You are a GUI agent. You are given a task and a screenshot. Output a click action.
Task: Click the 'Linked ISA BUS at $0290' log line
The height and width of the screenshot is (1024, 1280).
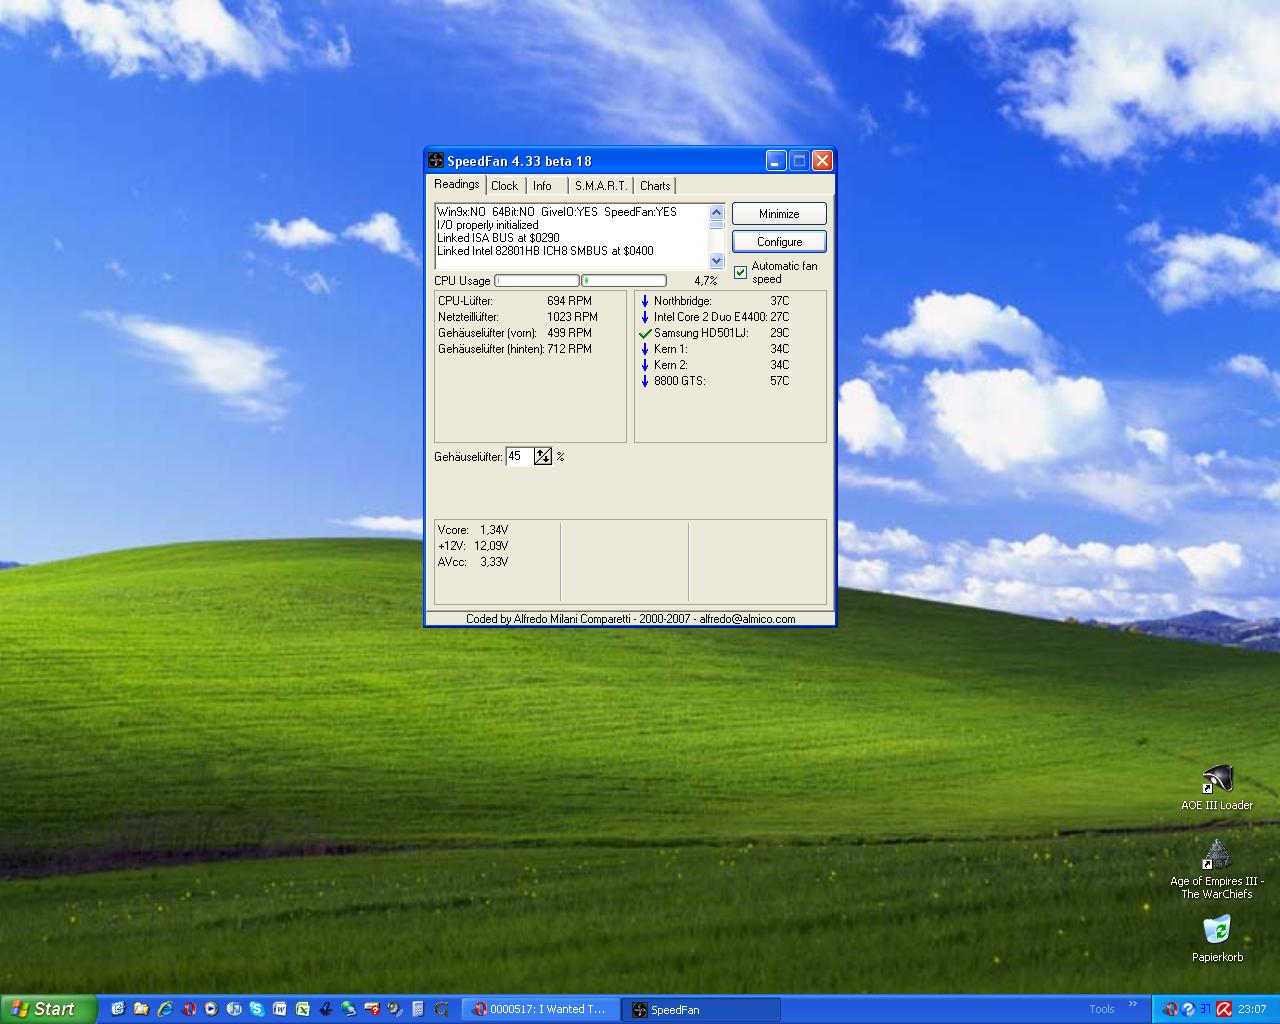coord(498,238)
